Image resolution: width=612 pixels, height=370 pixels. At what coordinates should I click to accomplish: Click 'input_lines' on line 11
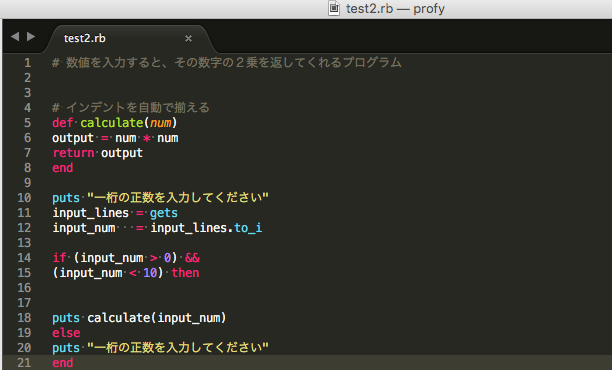(x=91, y=213)
